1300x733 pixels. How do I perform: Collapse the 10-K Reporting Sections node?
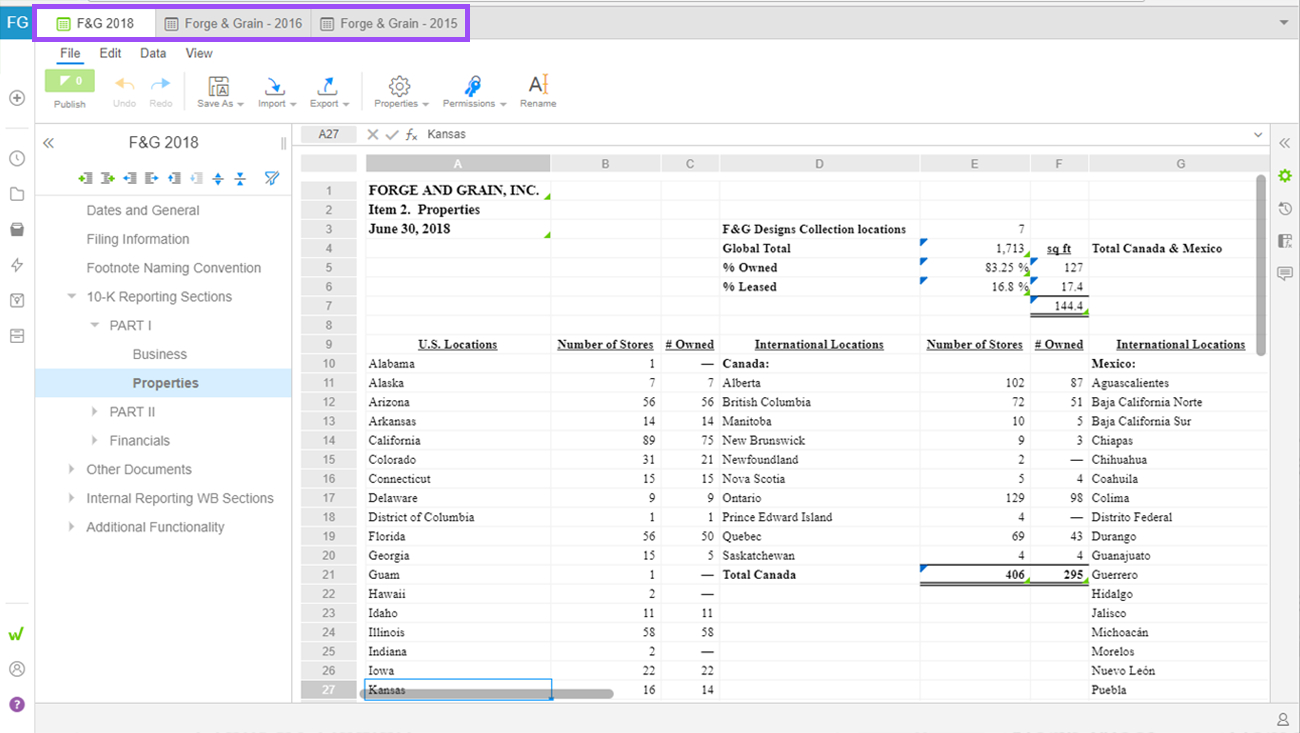click(72, 297)
